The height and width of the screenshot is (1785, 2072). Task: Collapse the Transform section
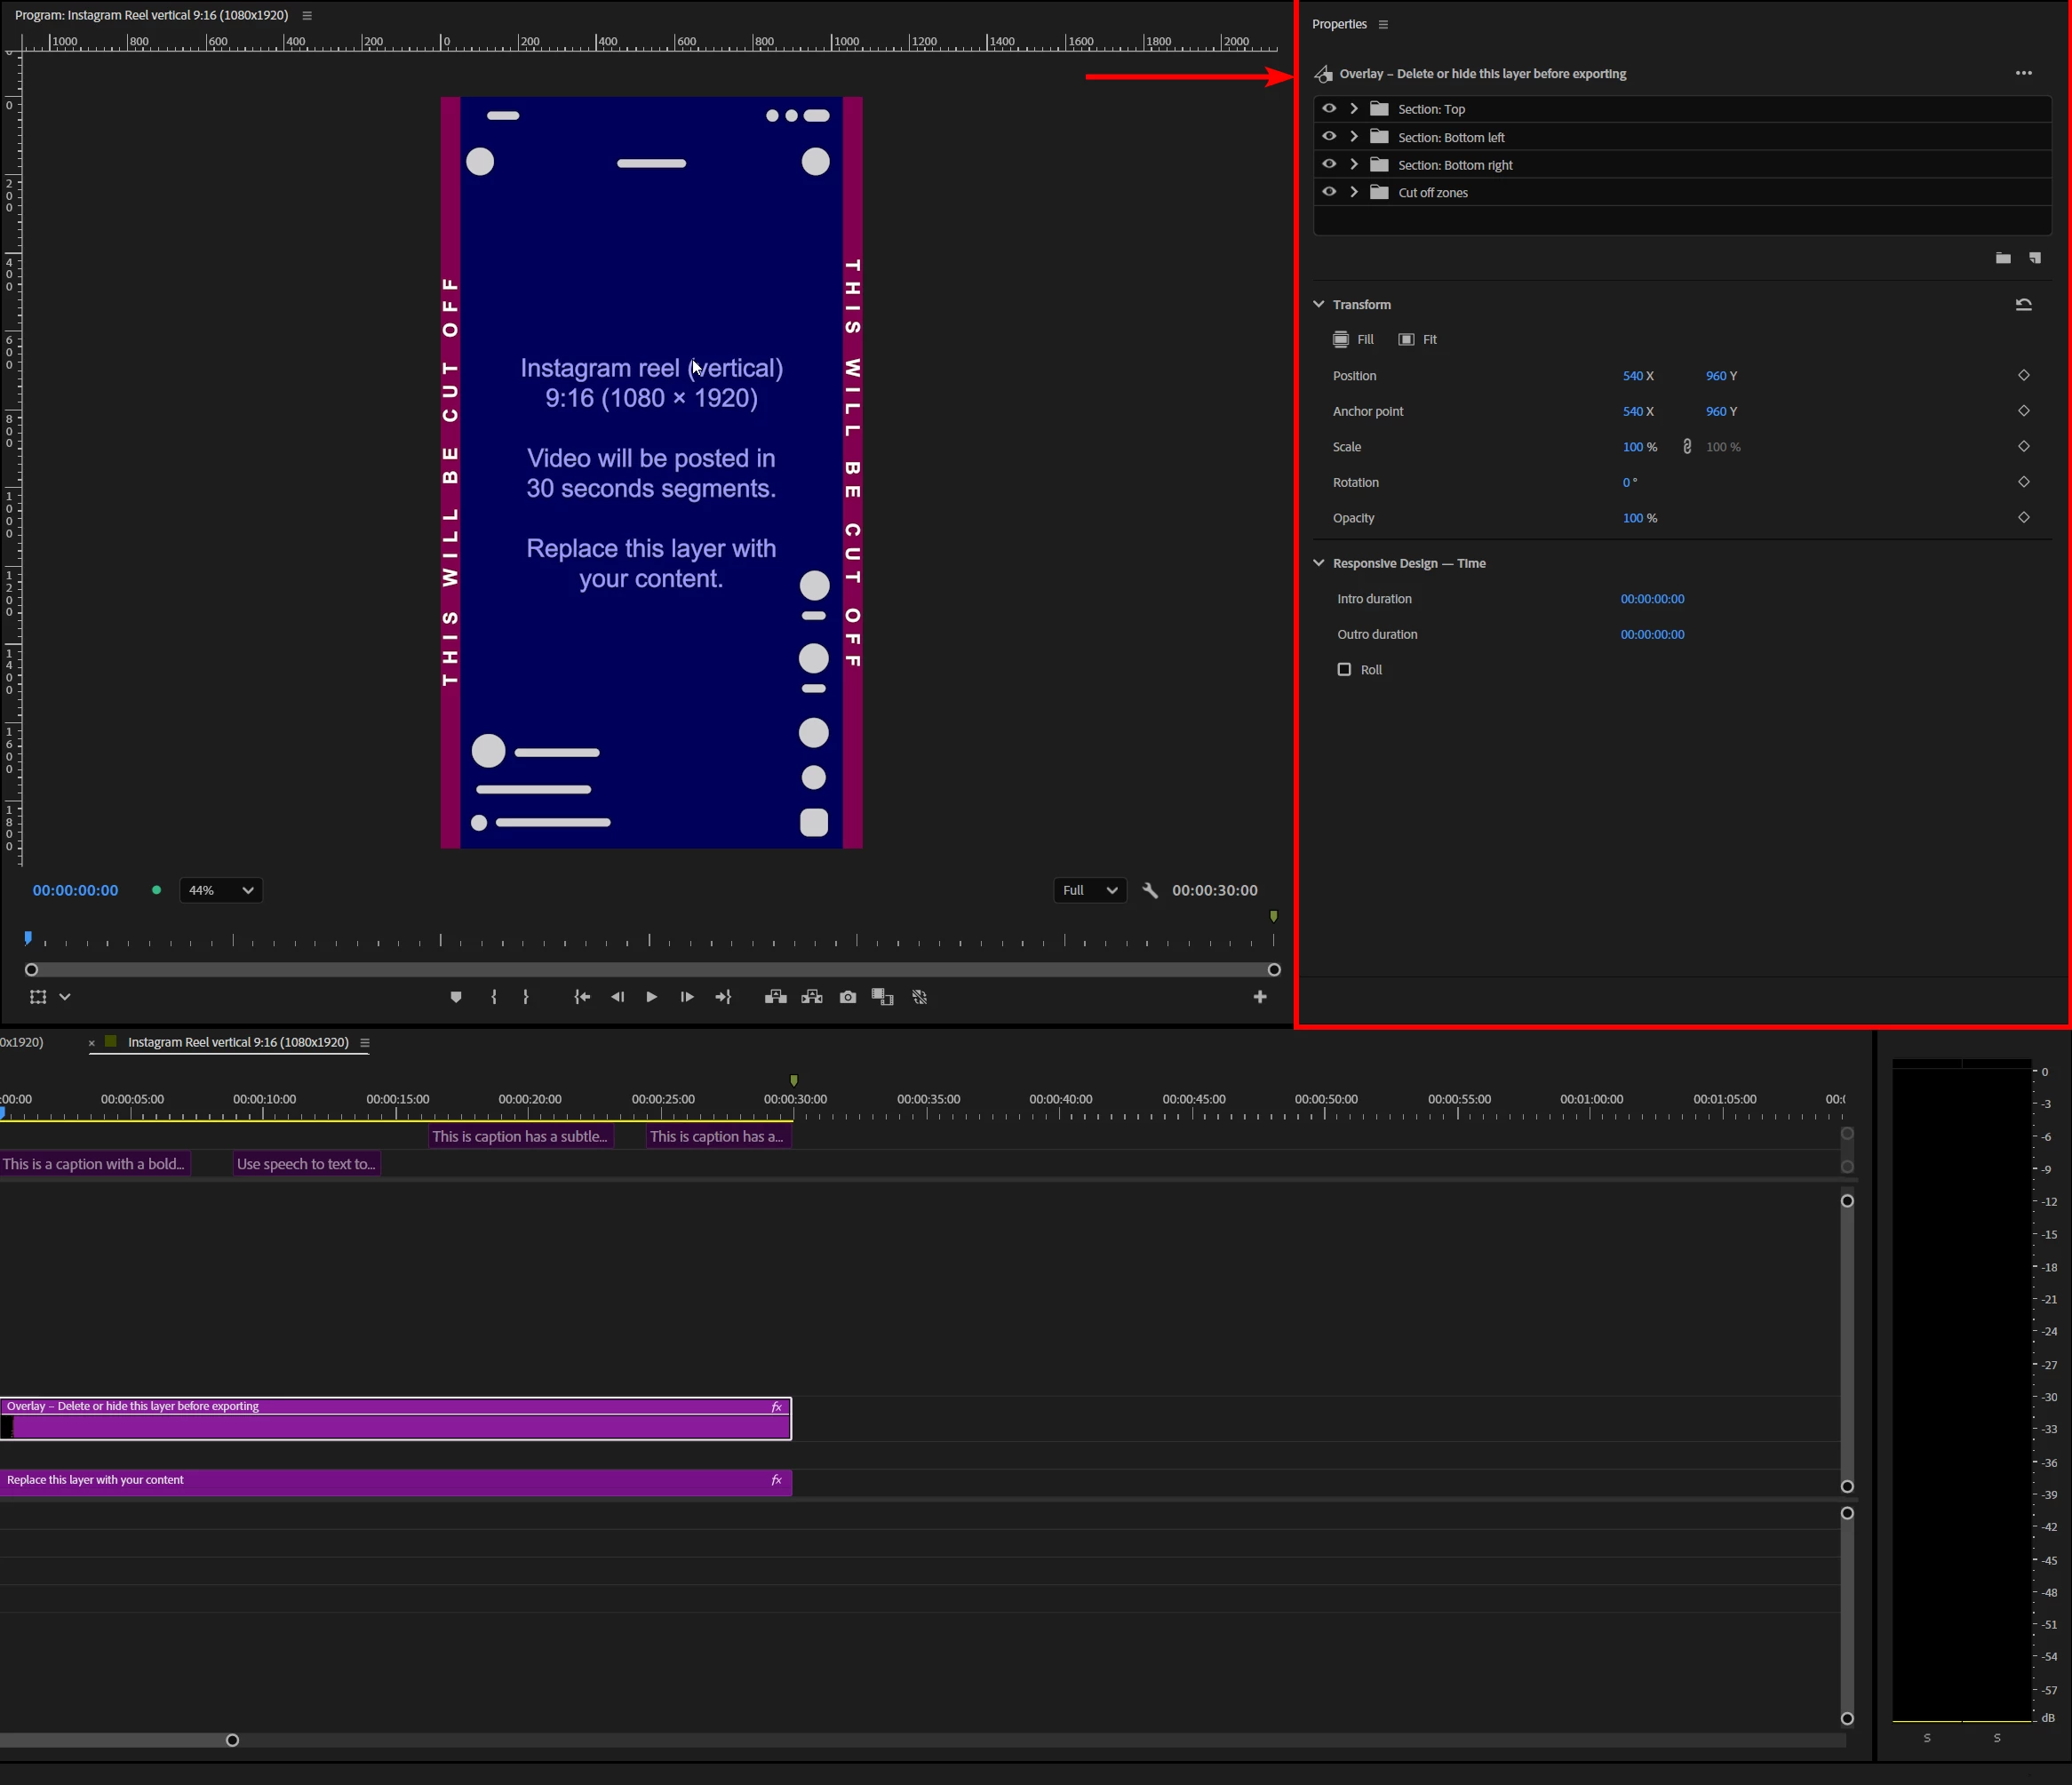pyautogui.click(x=1319, y=304)
